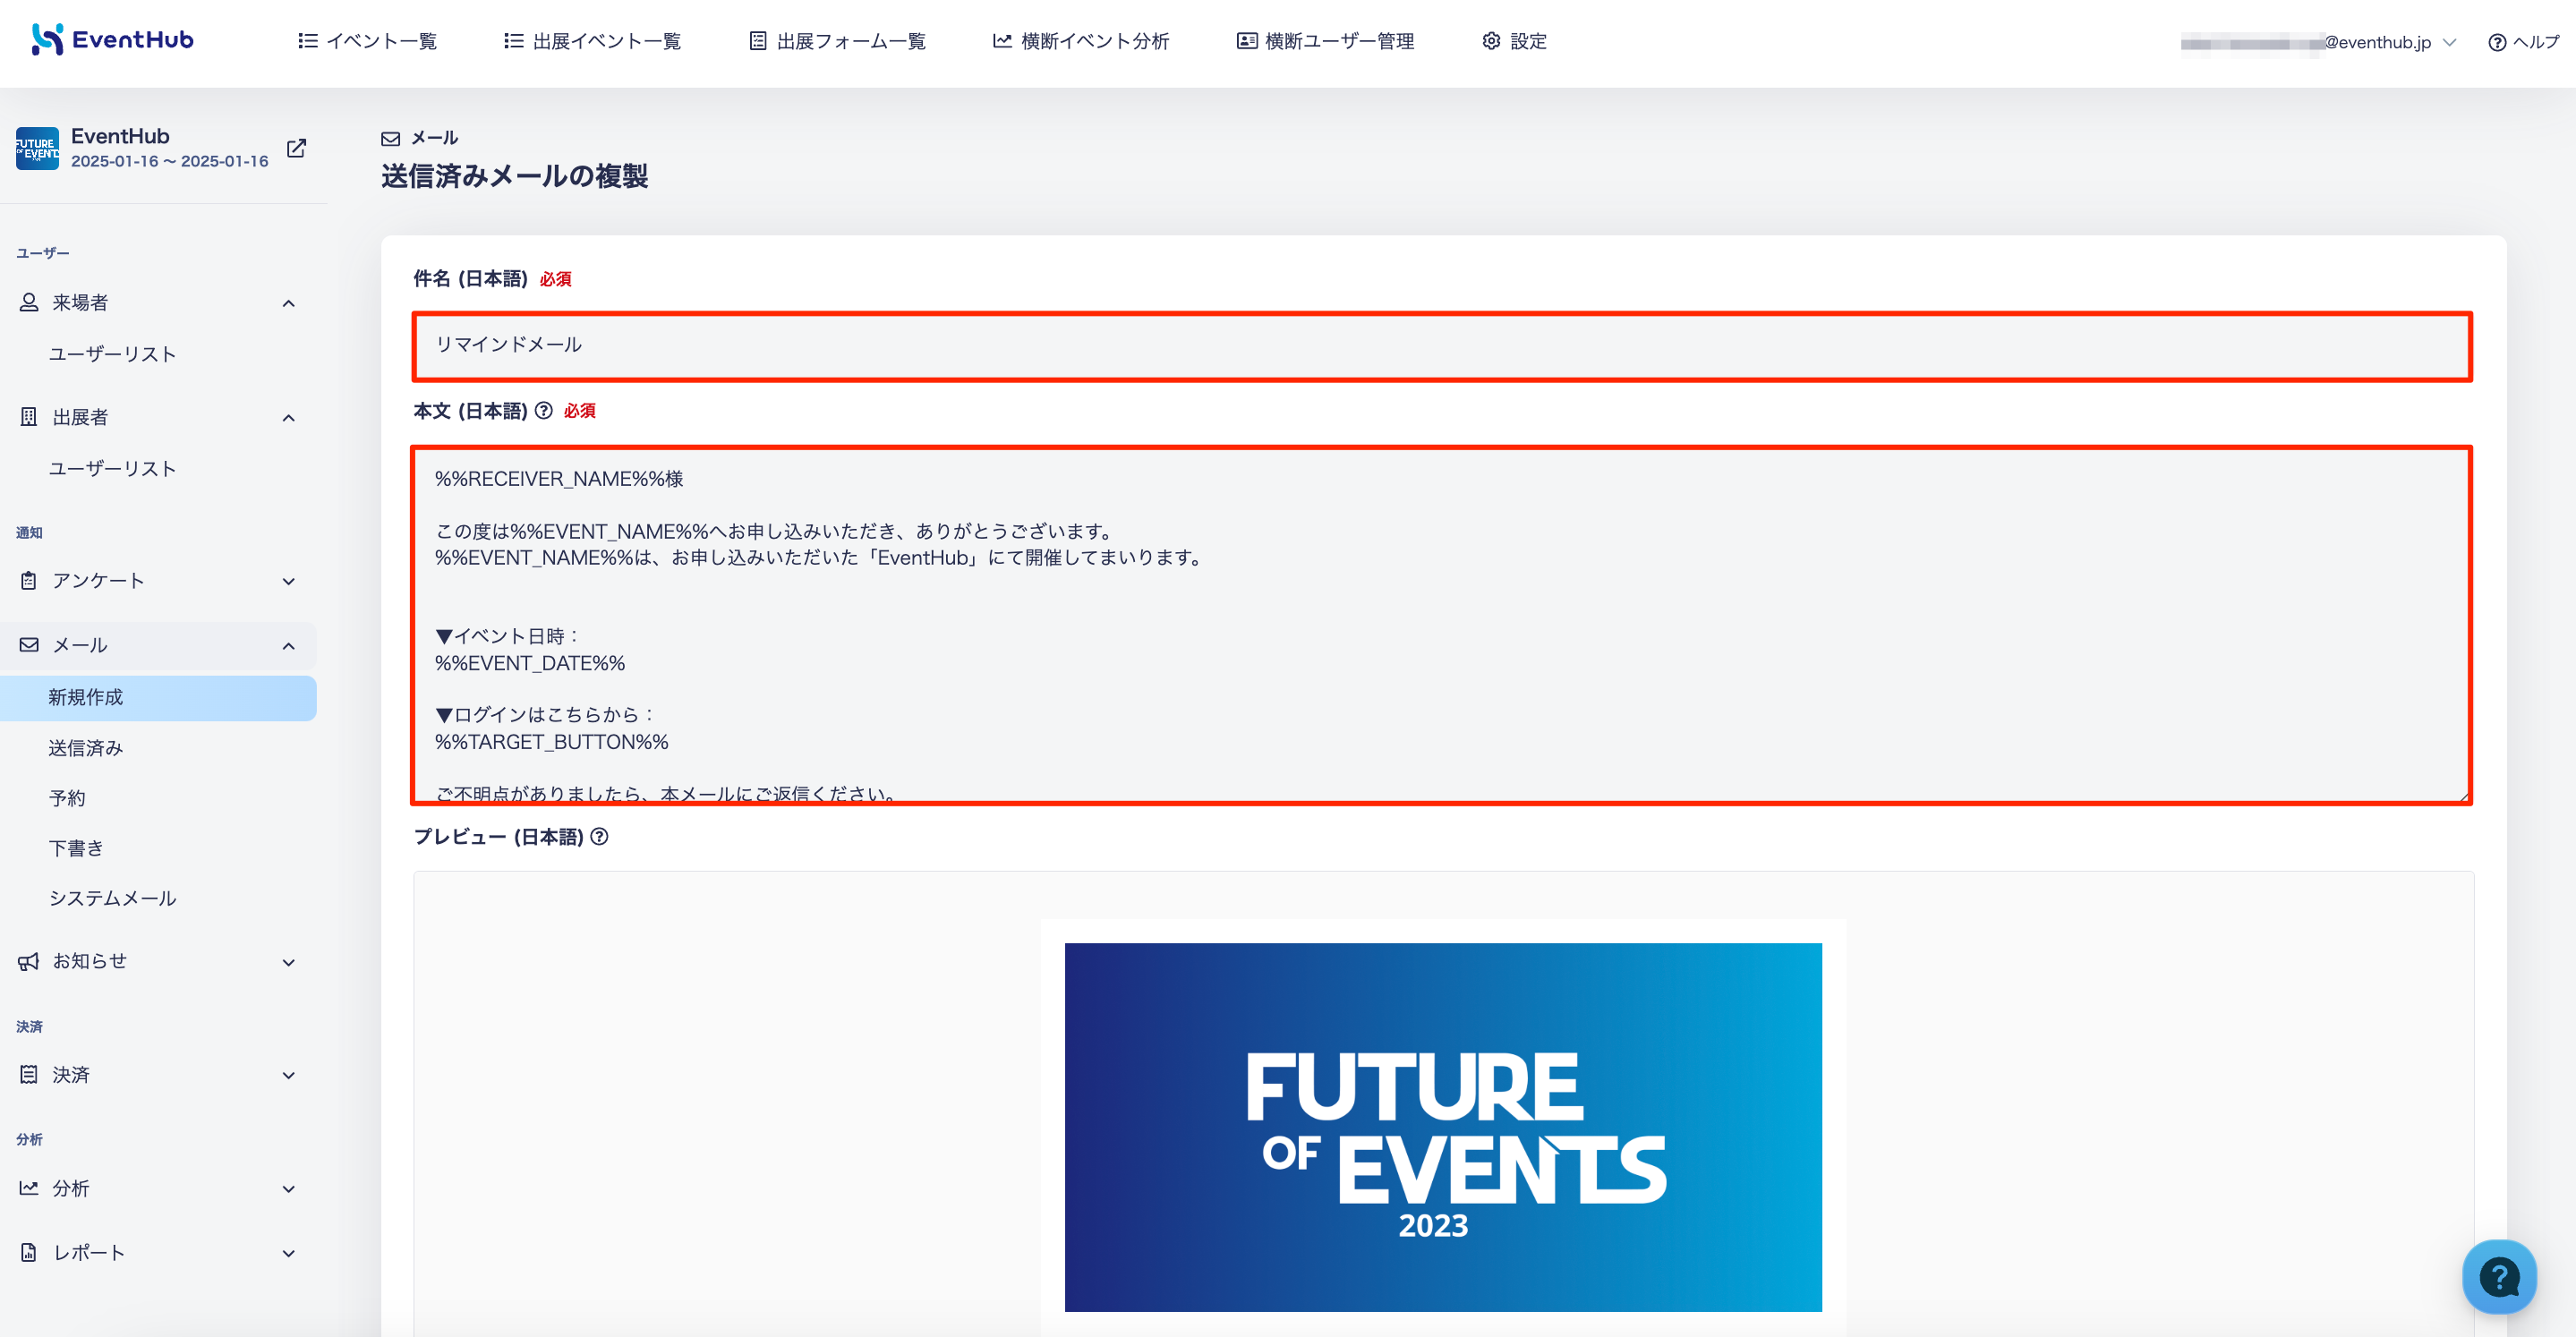Expand the アンケート section

[x=289, y=582]
